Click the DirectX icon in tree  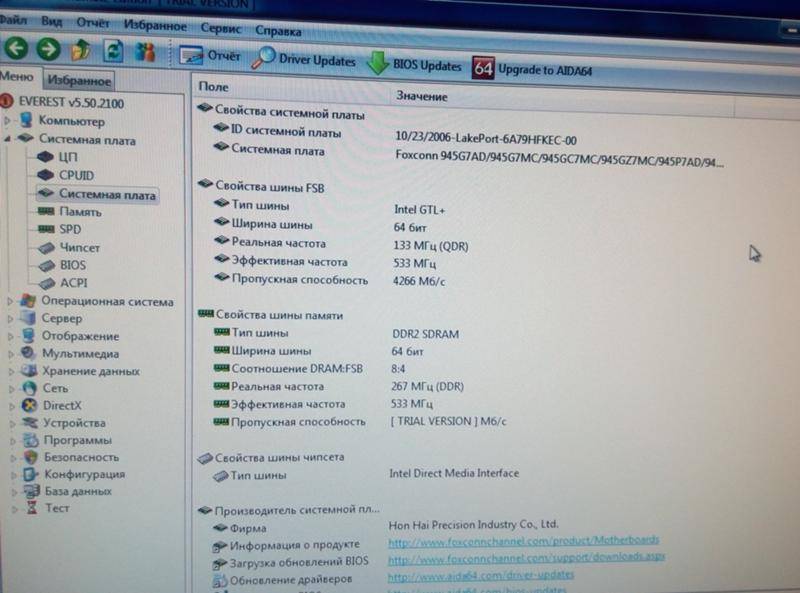(30, 406)
